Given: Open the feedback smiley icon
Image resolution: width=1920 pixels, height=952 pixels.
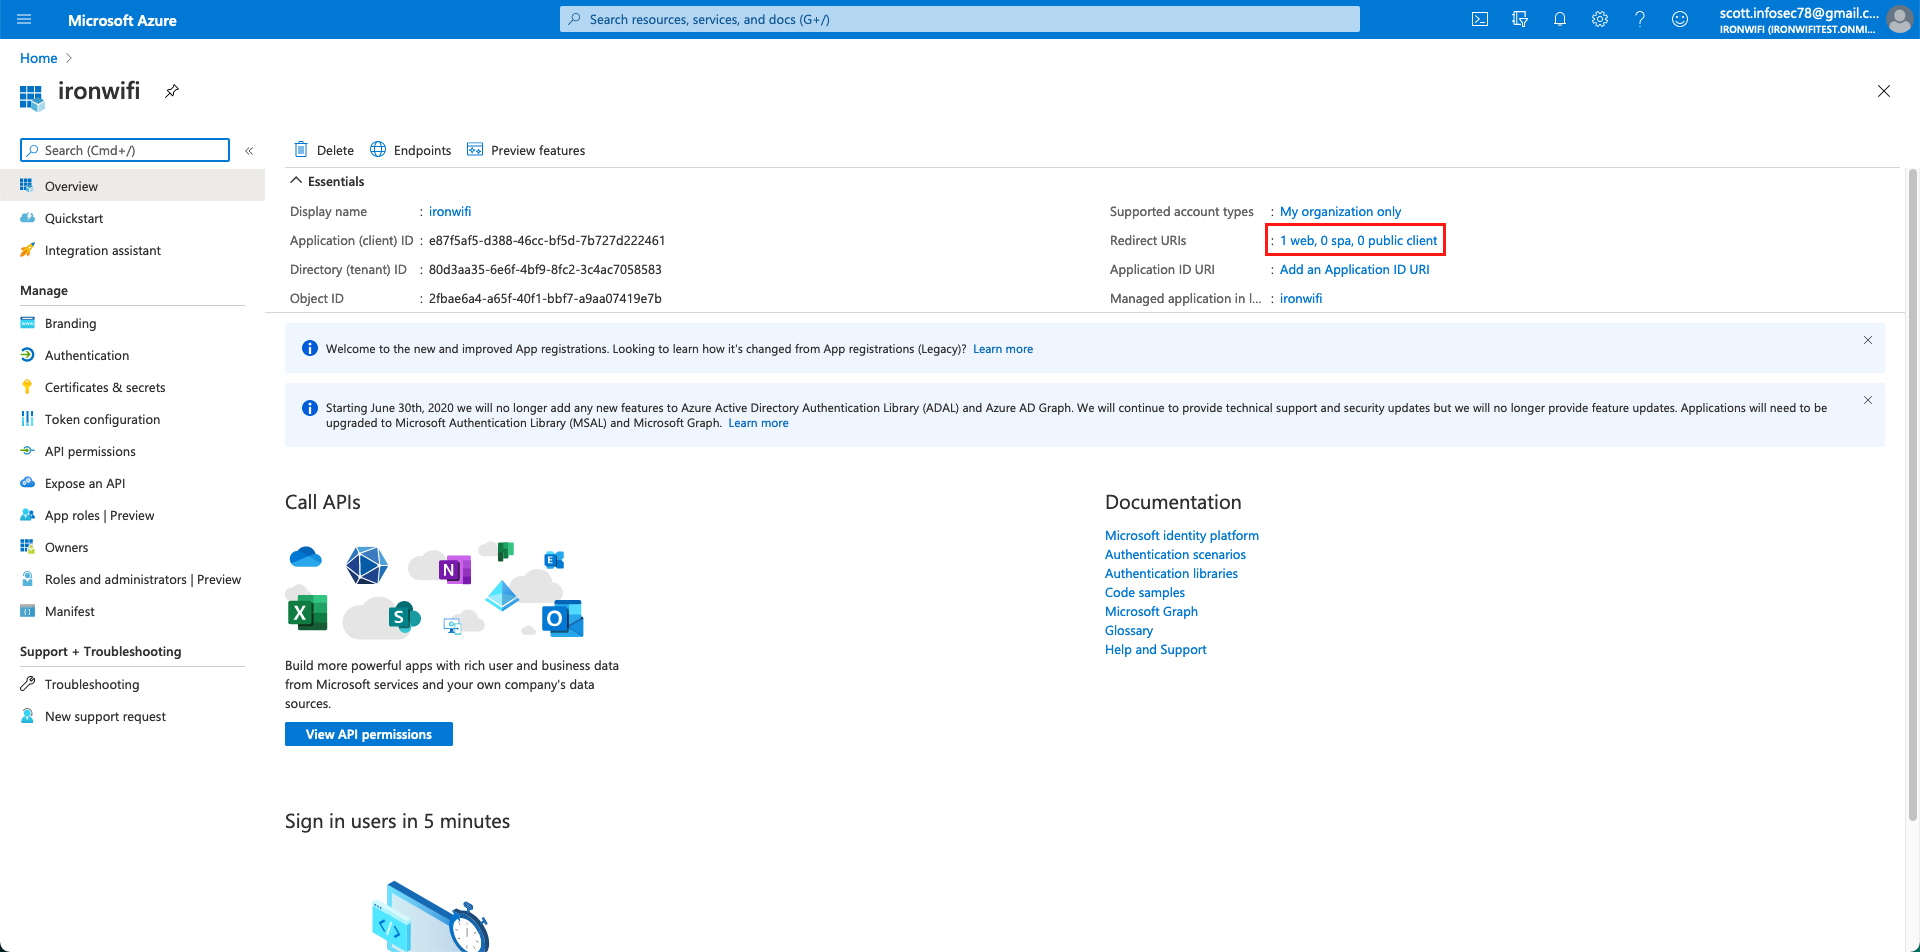Looking at the screenshot, I should pos(1680,19).
